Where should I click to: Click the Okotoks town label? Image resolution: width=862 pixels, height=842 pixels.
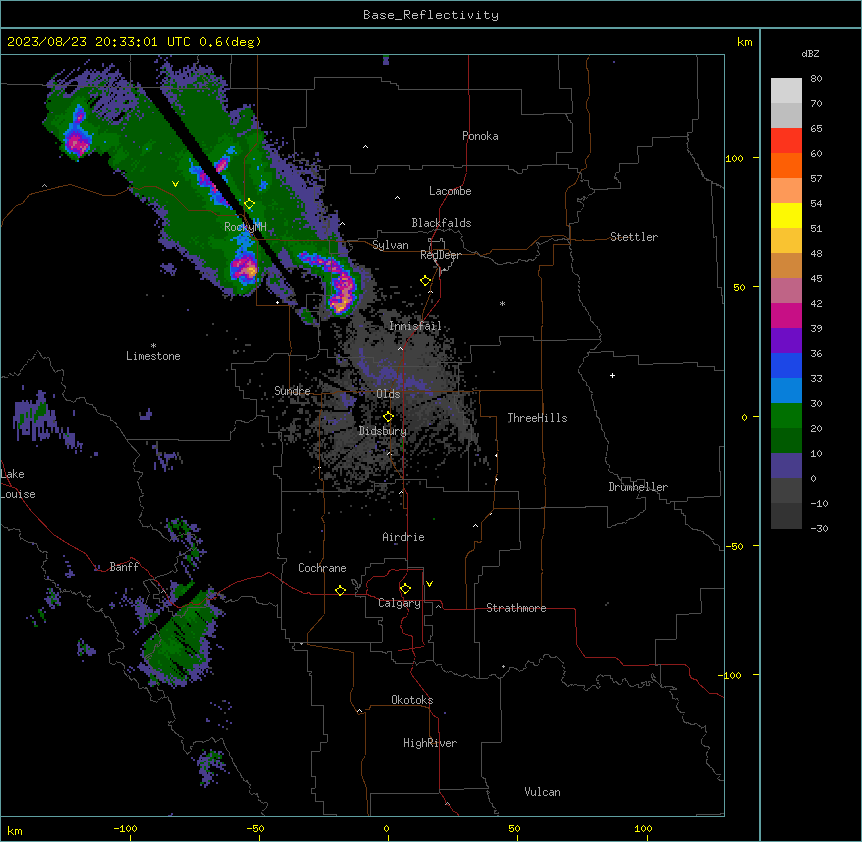pos(412,700)
